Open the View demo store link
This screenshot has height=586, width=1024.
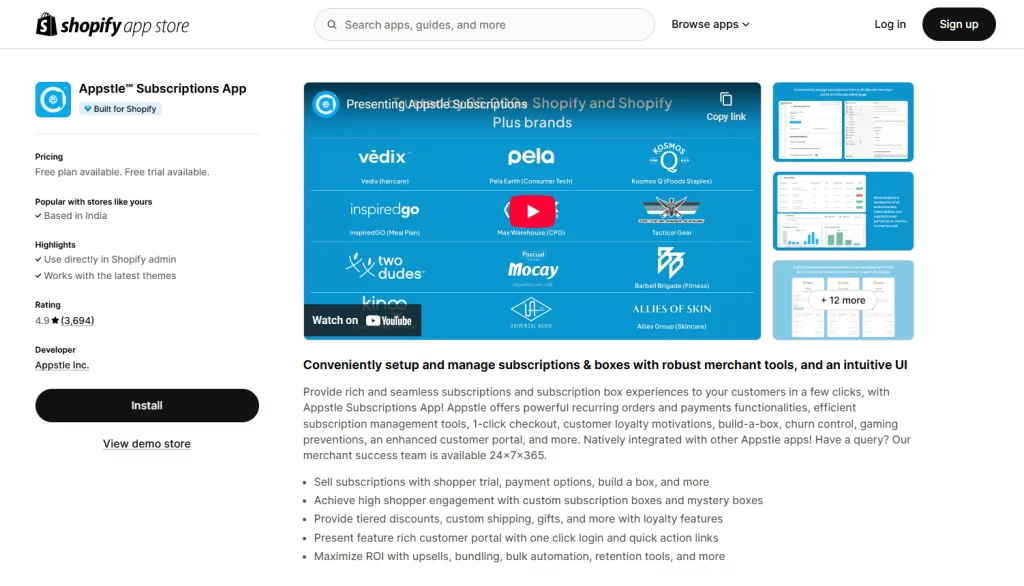(x=147, y=444)
